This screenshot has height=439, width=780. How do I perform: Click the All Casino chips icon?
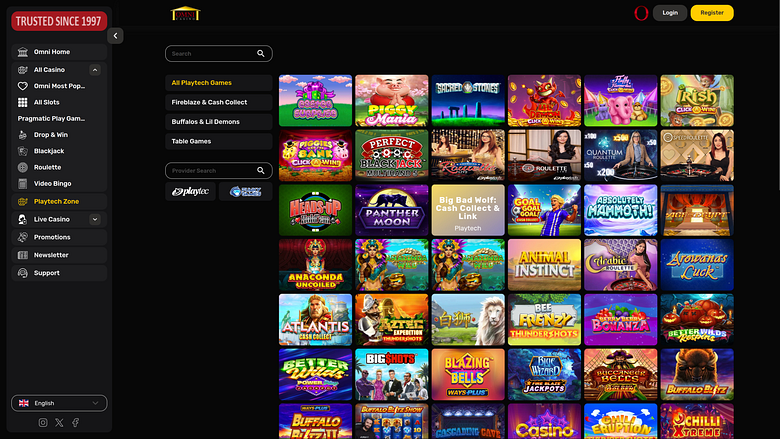[22, 70]
